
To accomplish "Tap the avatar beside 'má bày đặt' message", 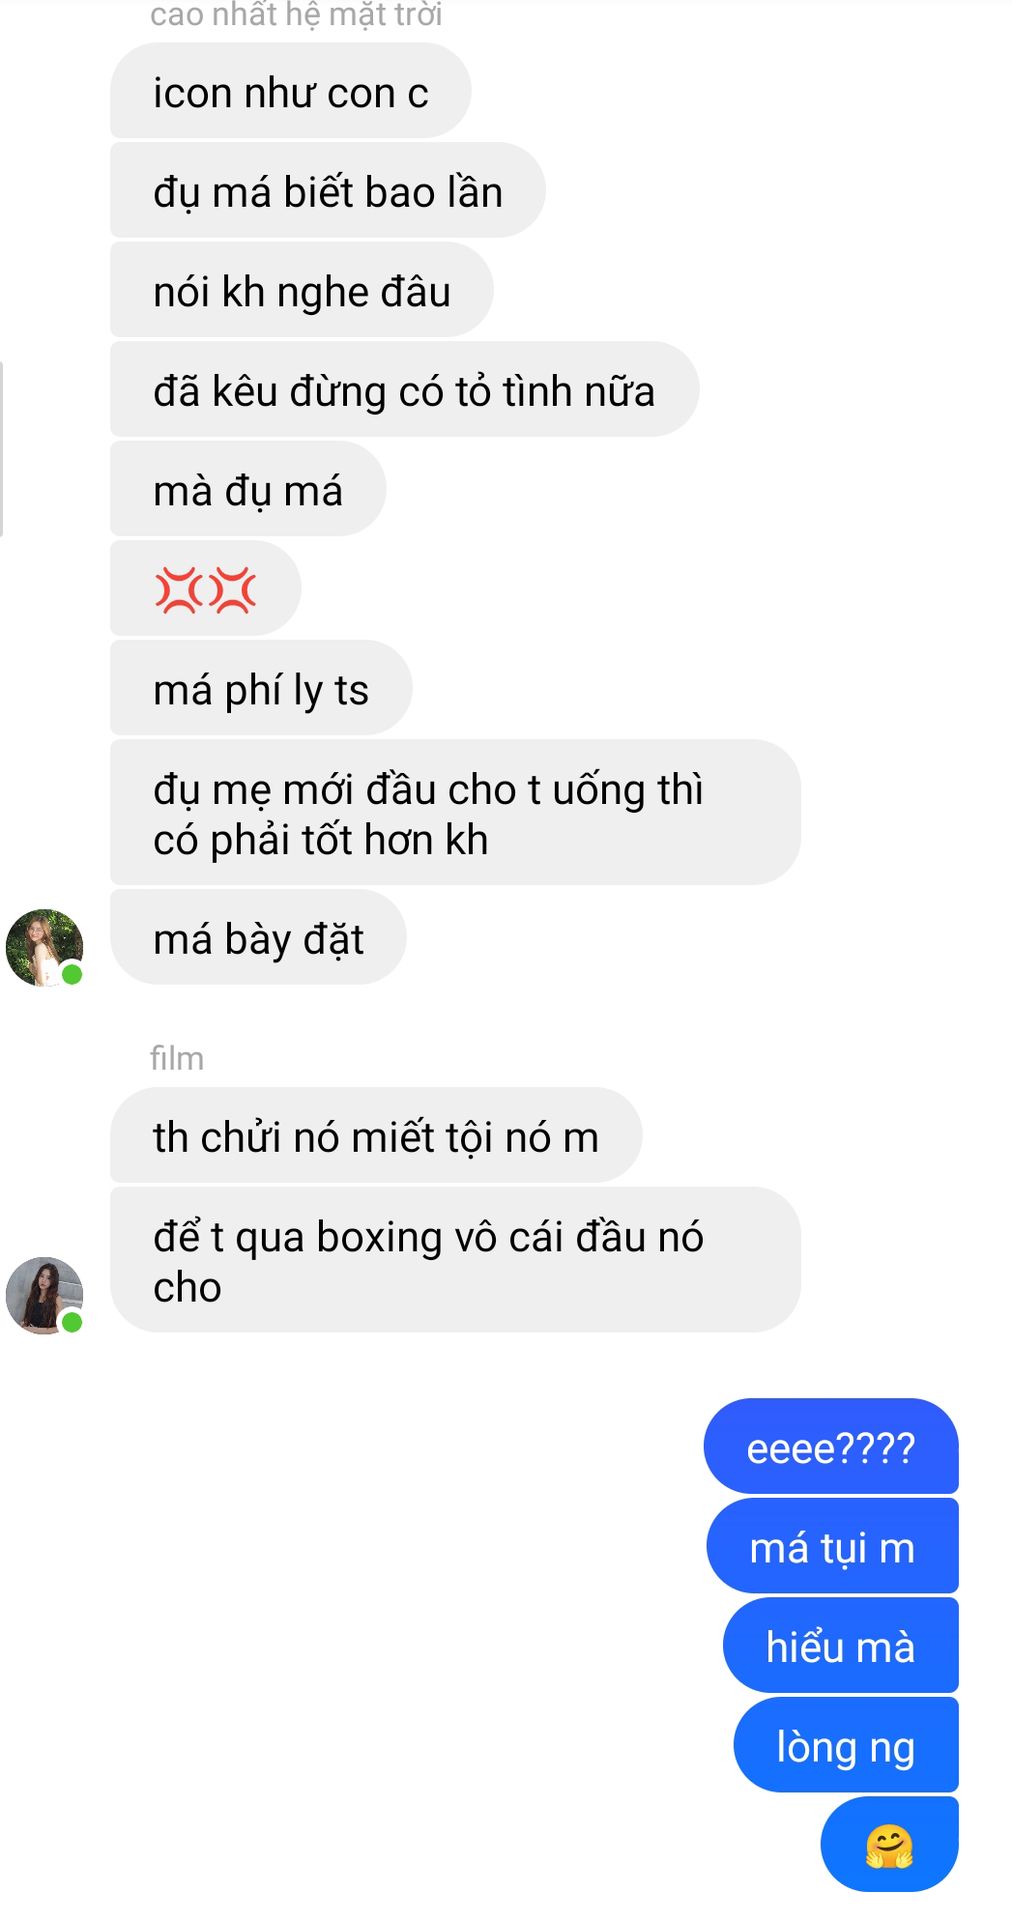I will [x=44, y=947].
